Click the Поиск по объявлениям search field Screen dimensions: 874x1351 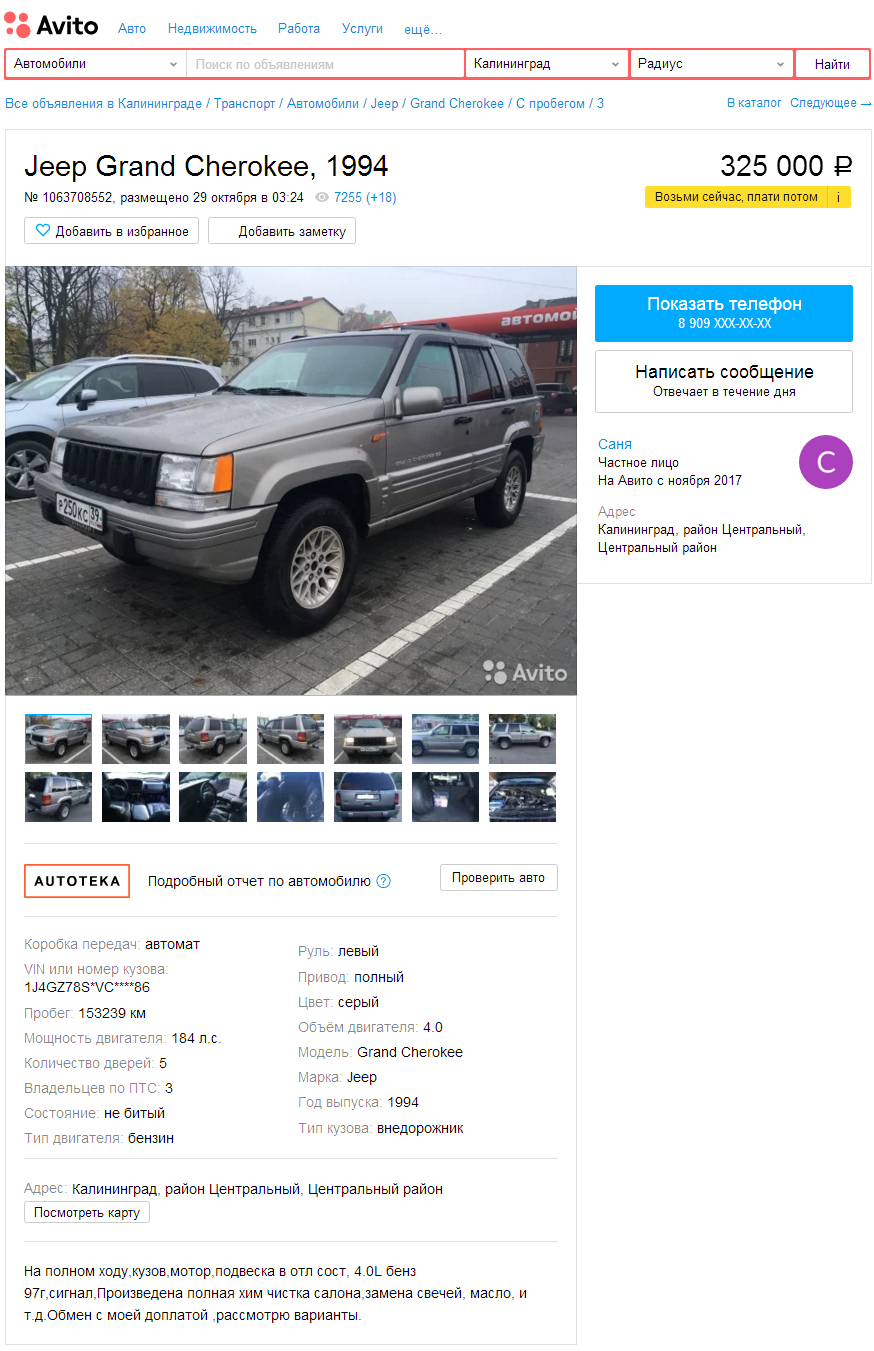(x=325, y=64)
